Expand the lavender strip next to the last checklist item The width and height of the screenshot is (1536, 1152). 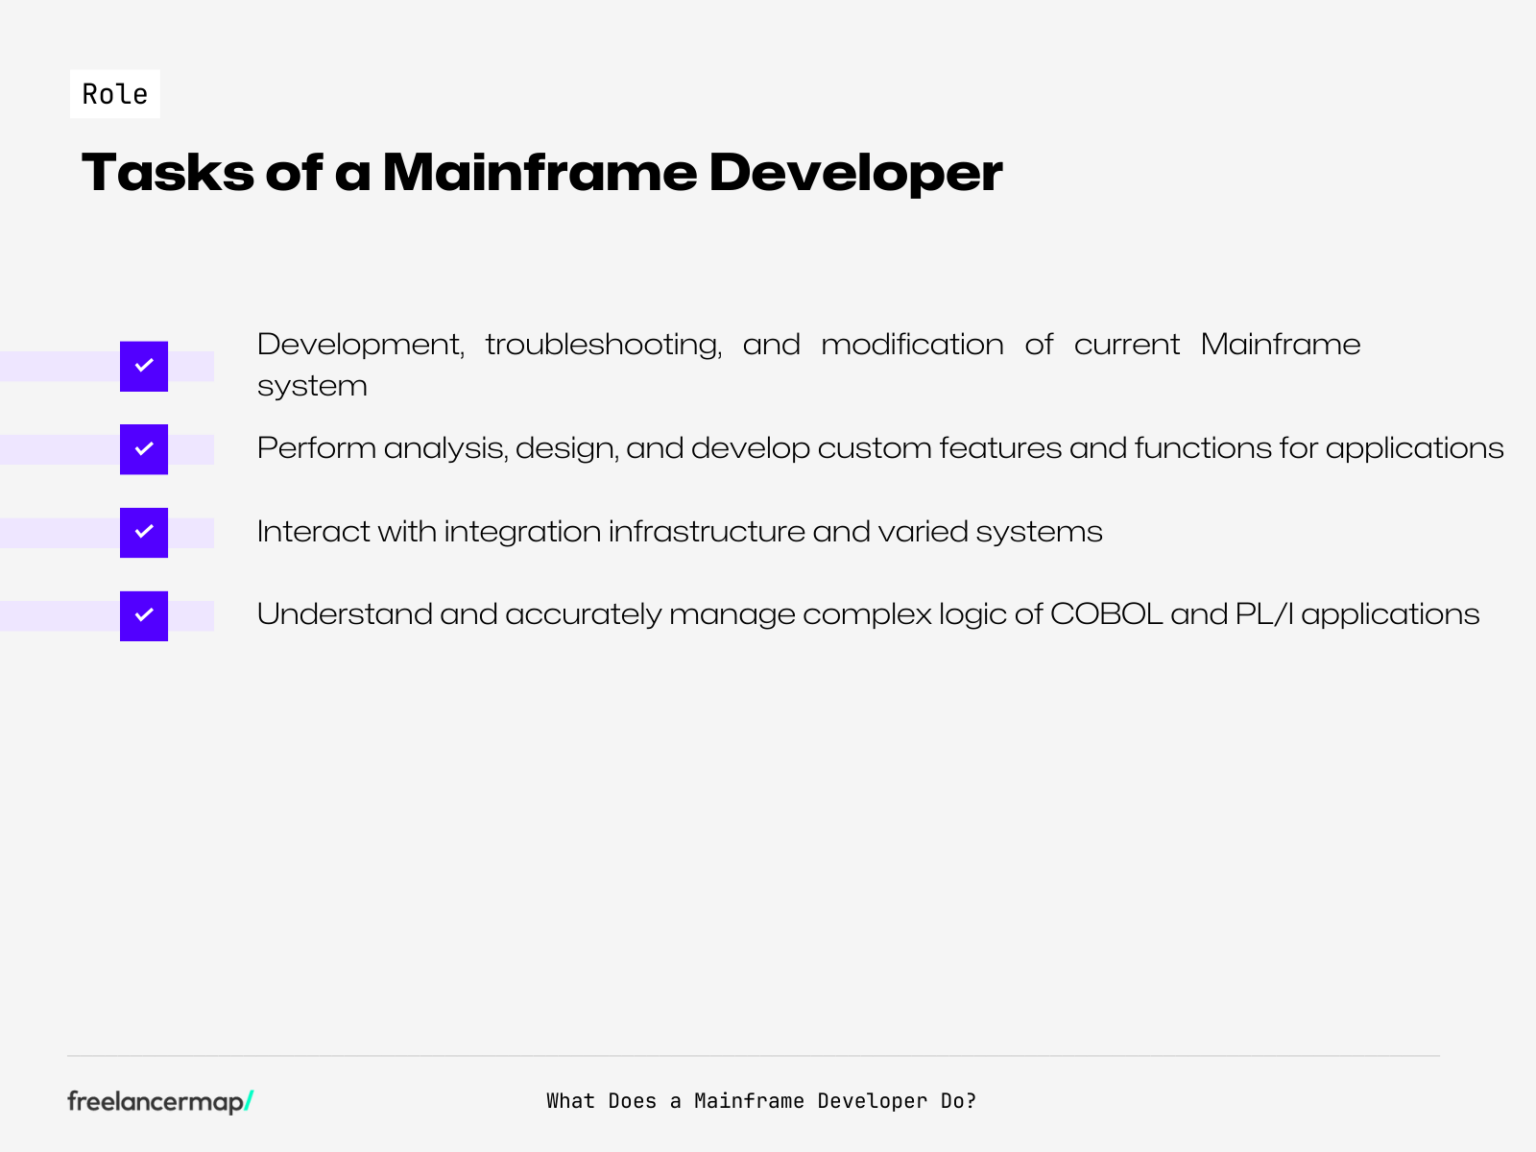(60, 615)
